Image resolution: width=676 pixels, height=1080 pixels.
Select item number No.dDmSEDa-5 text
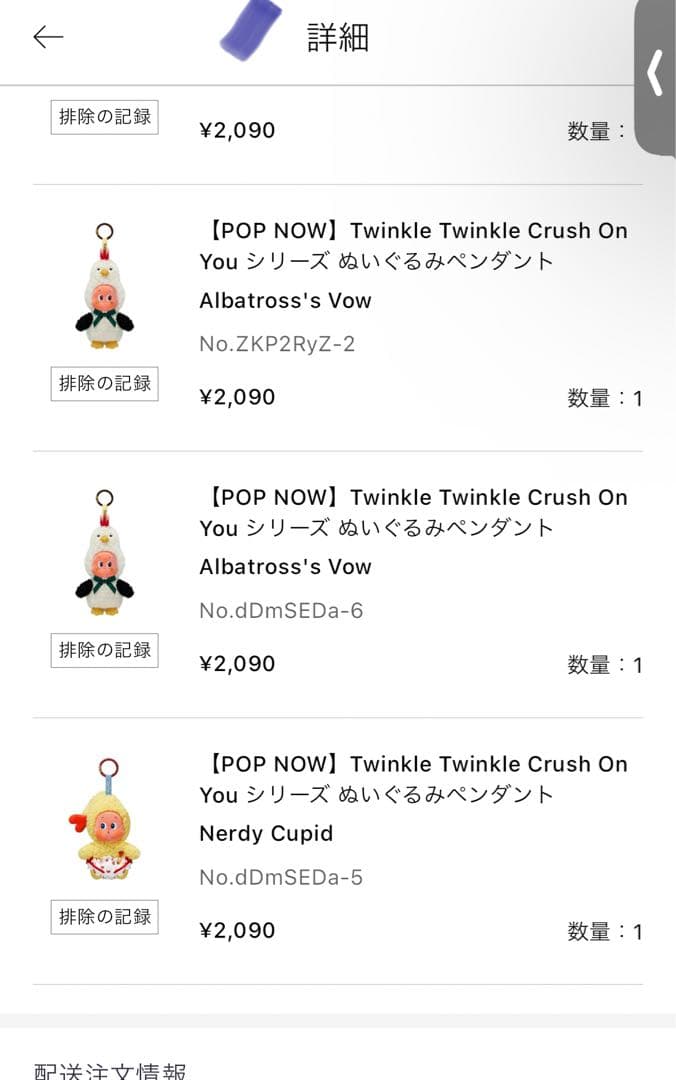pyautogui.click(x=281, y=877)
